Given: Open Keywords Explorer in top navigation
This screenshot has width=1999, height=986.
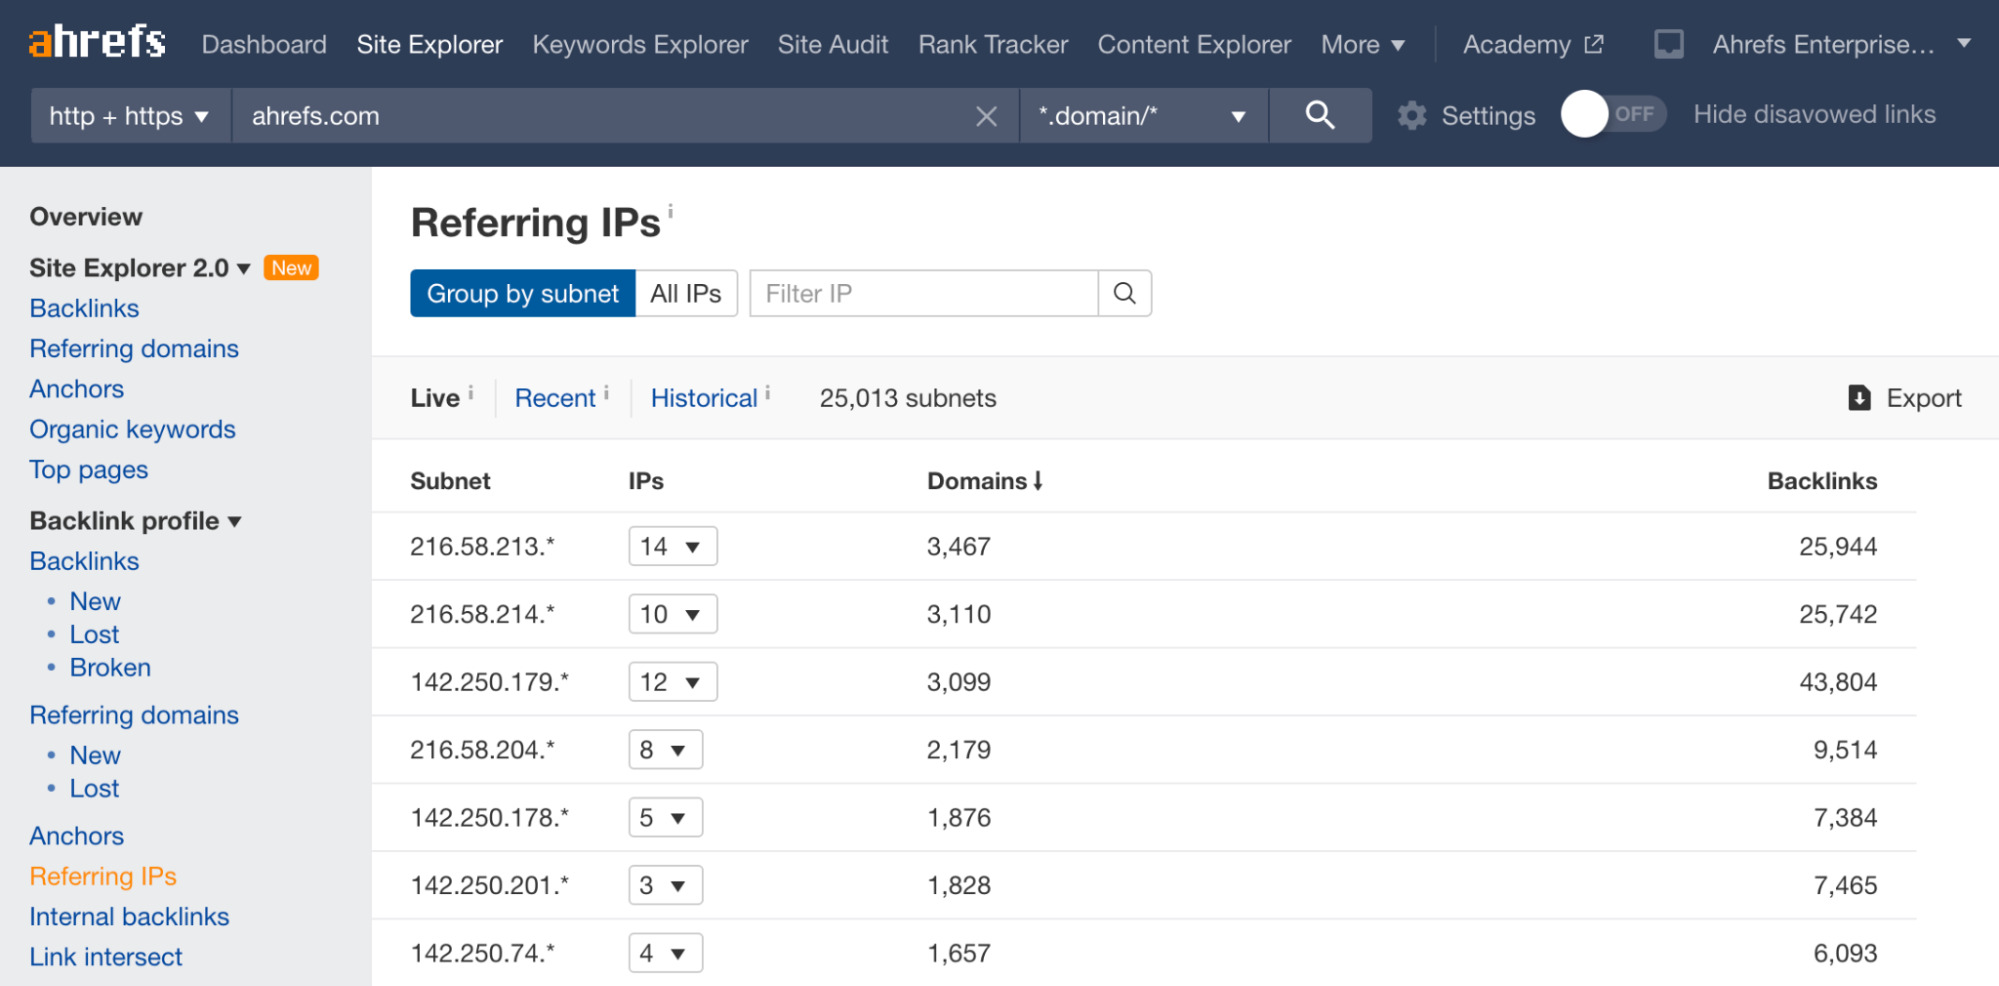Looking at the screenshot, I should tap(640, 44).
